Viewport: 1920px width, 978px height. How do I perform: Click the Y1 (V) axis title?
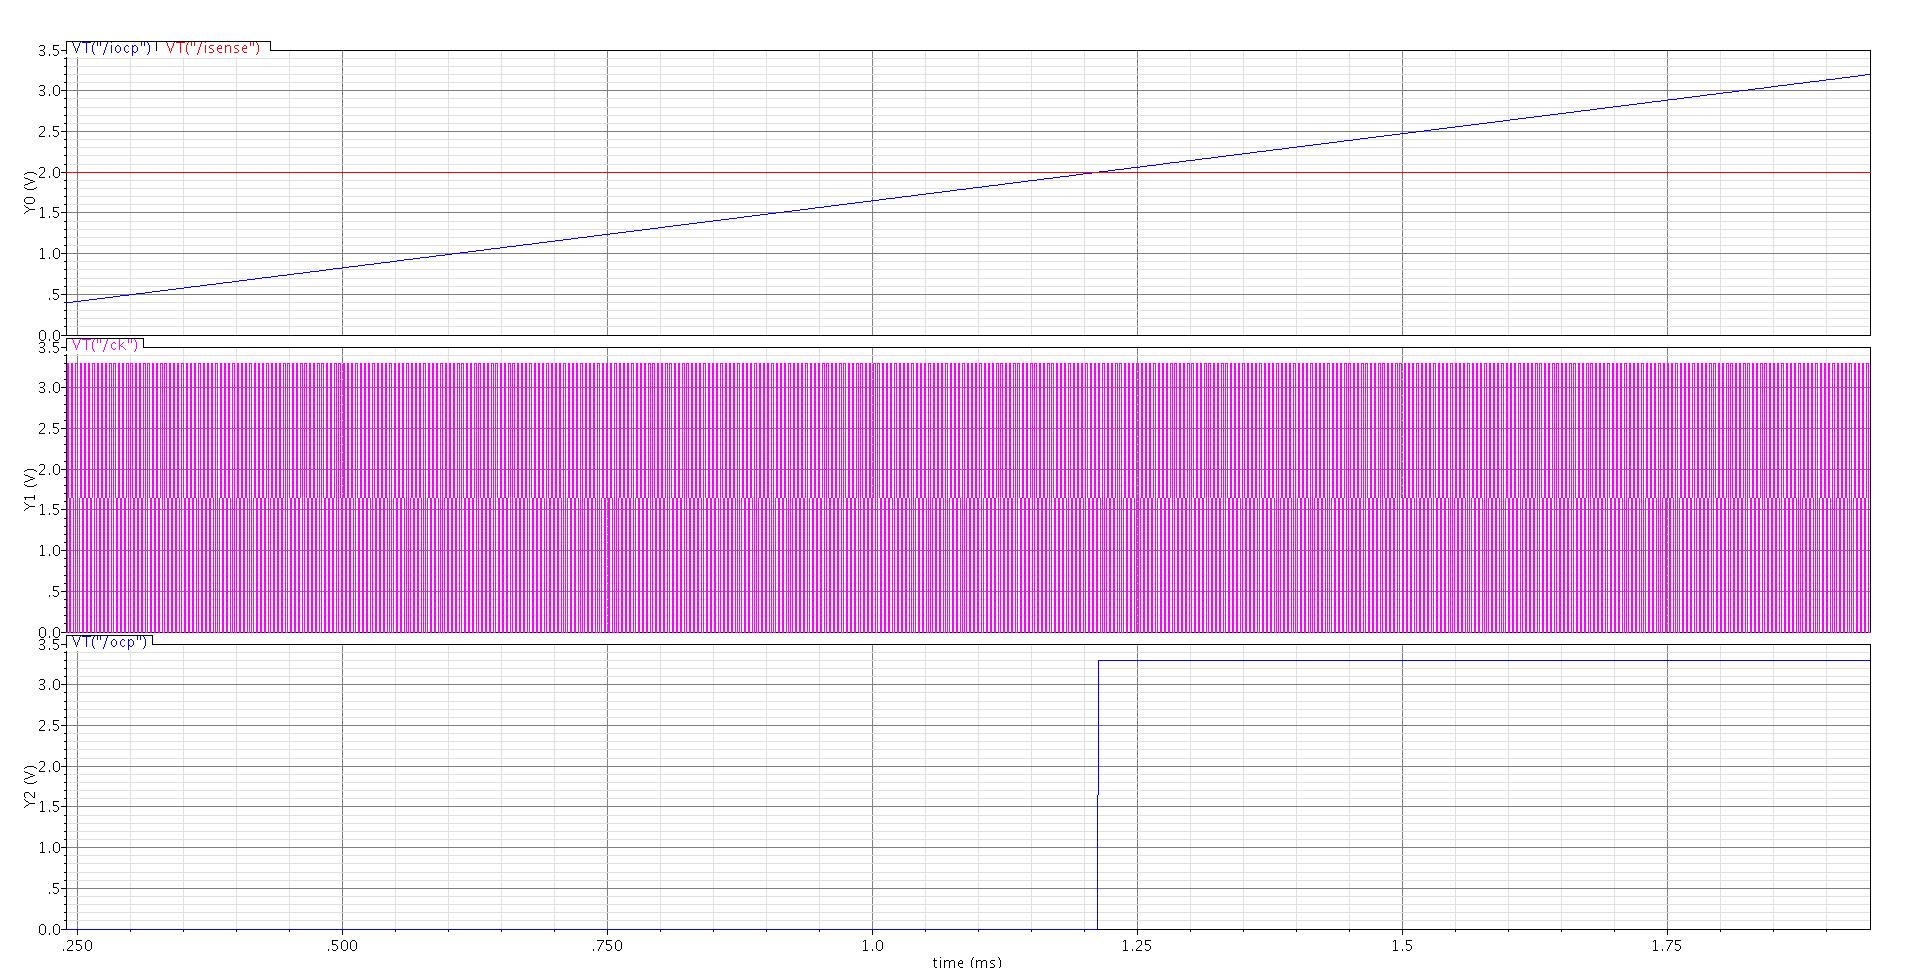coord(29,489)
